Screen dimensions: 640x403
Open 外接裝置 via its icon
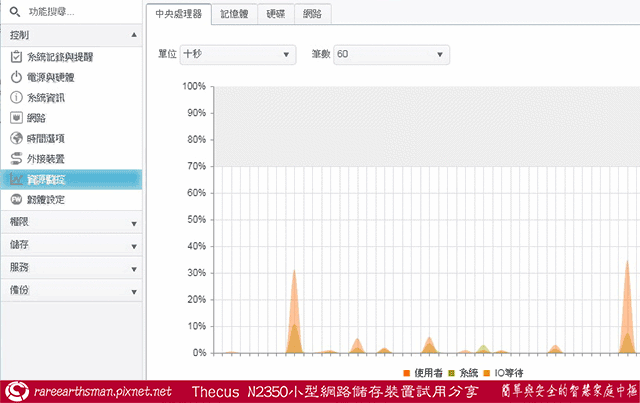pyautogui.click(x=16, y=159)
